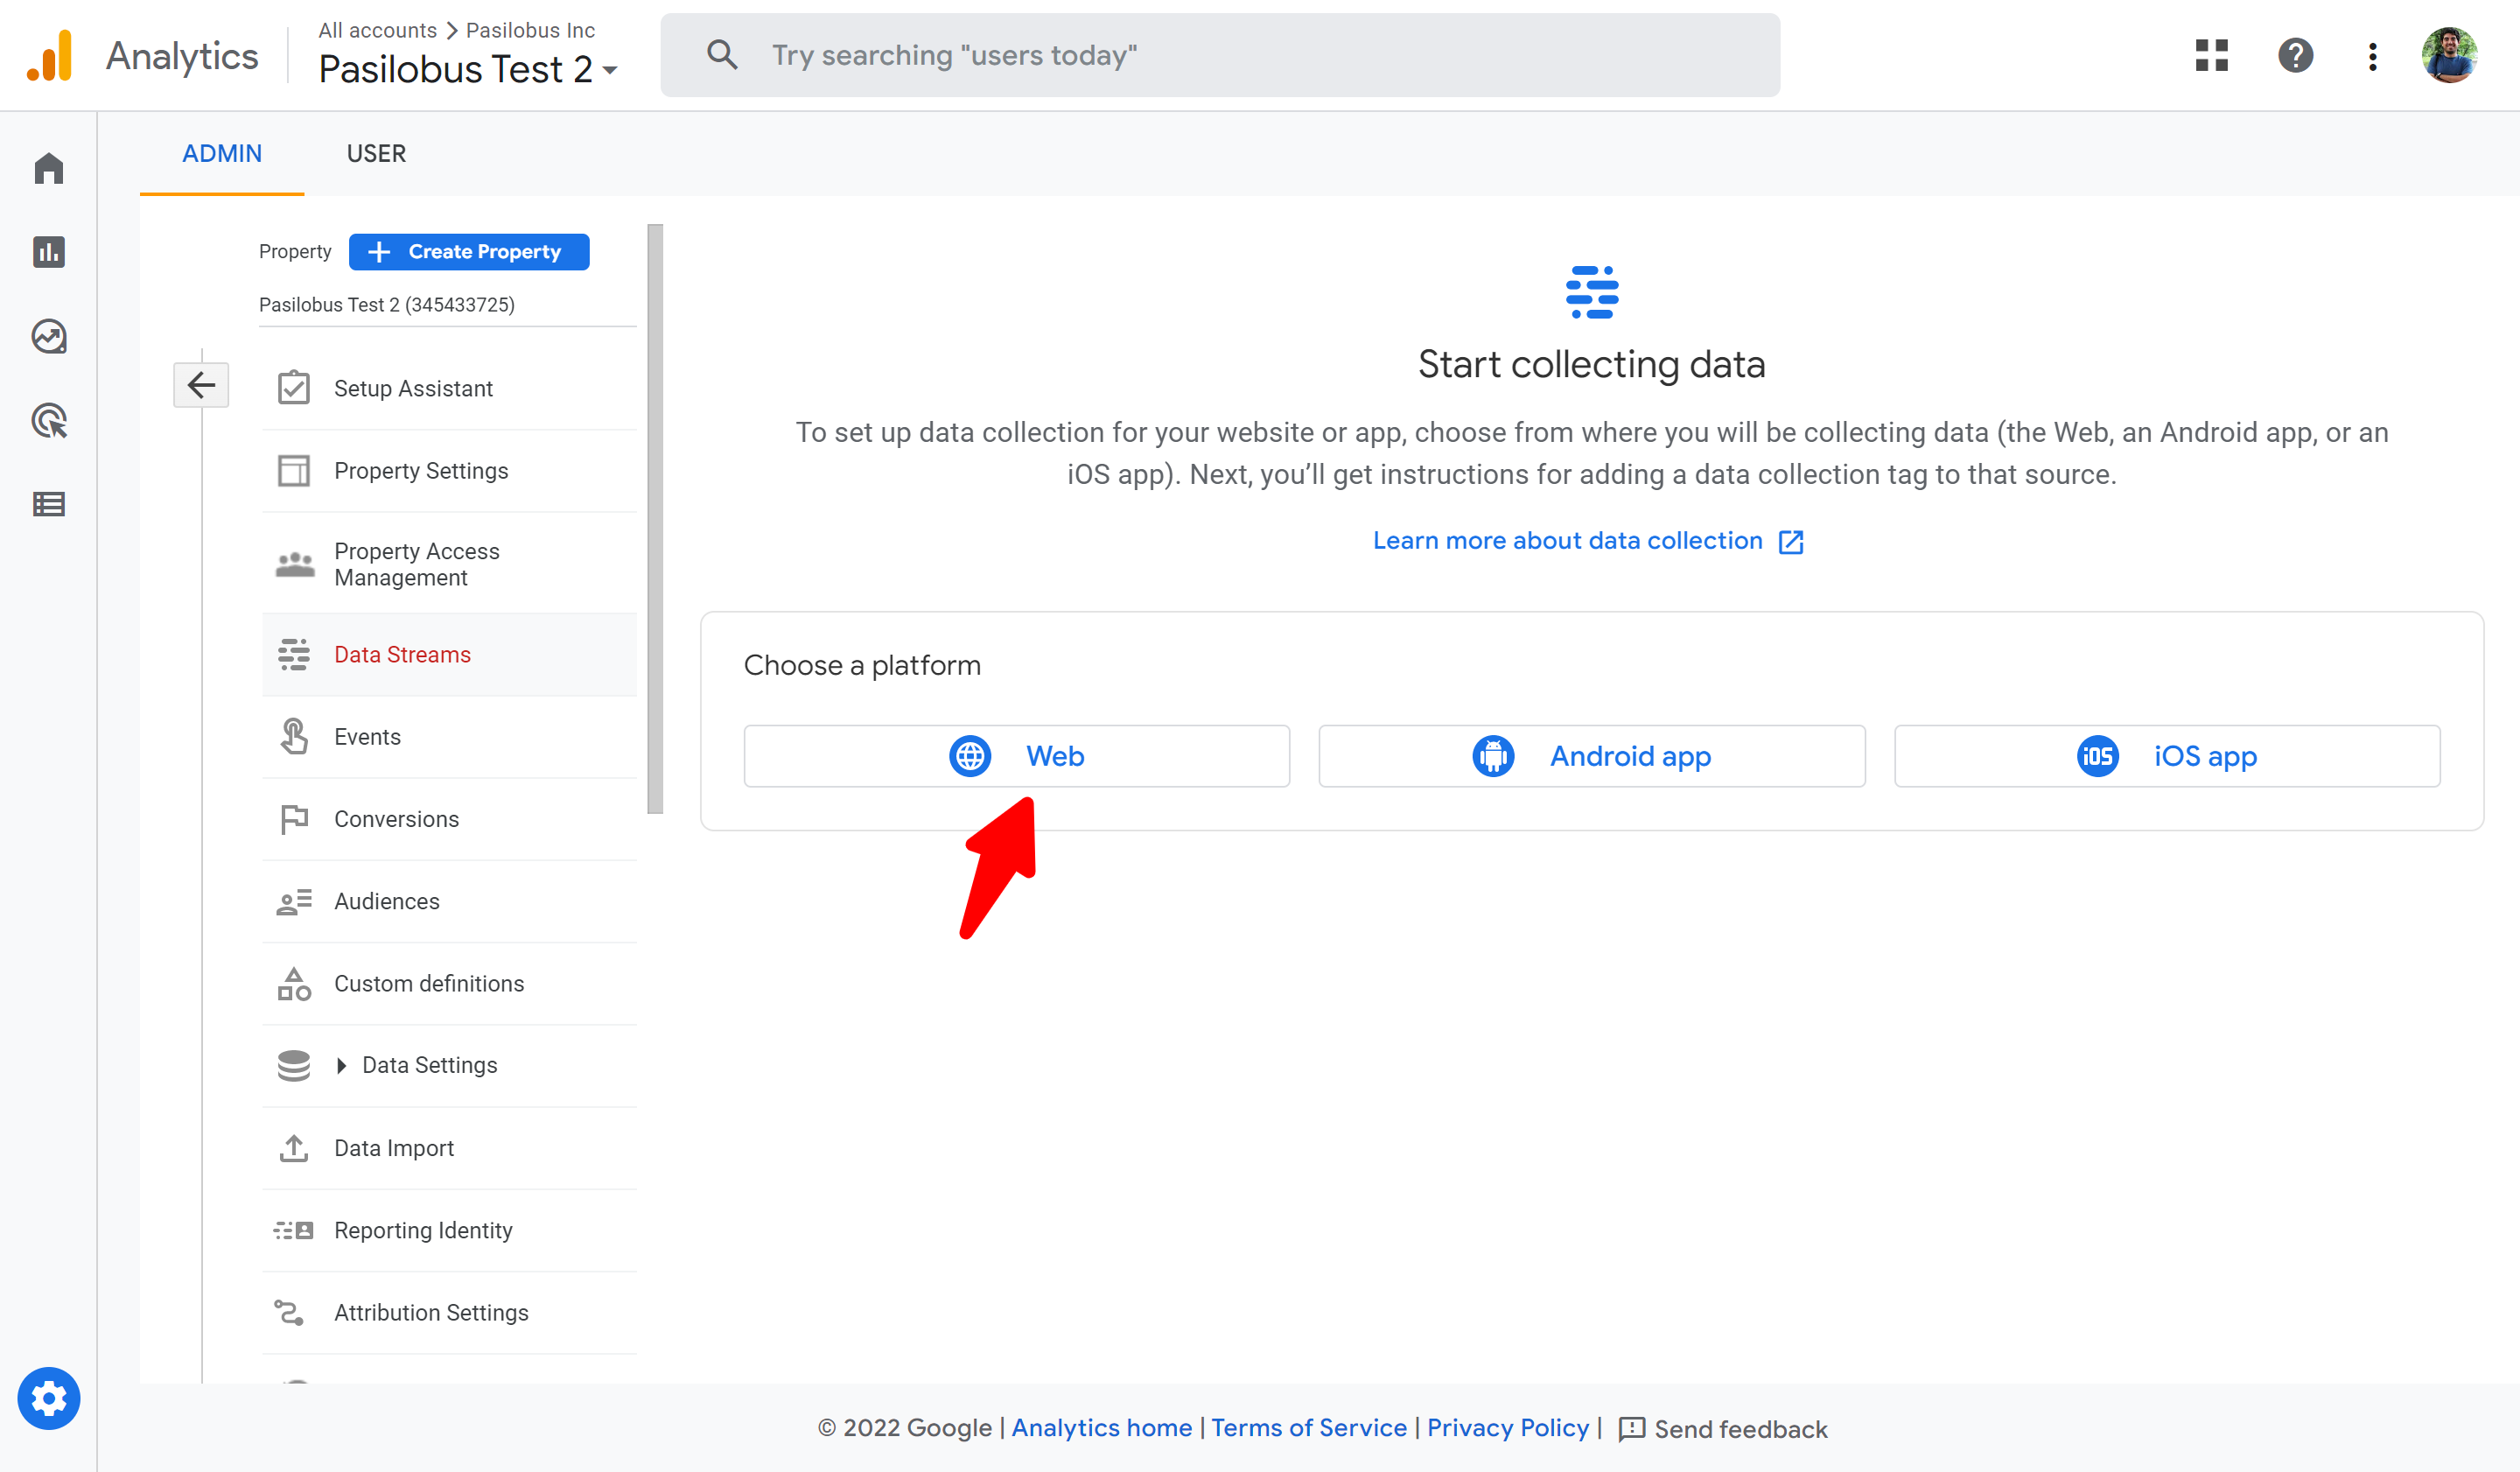Open the Help question mark icon
This screenshot has width=2520, height=1472.
(2295, 55)
